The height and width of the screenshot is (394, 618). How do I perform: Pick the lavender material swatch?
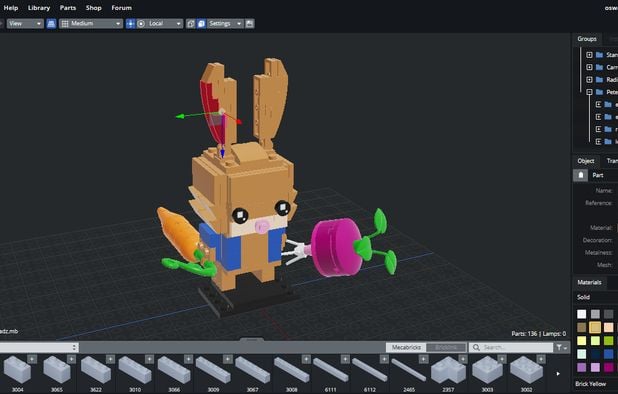(595, 367)
